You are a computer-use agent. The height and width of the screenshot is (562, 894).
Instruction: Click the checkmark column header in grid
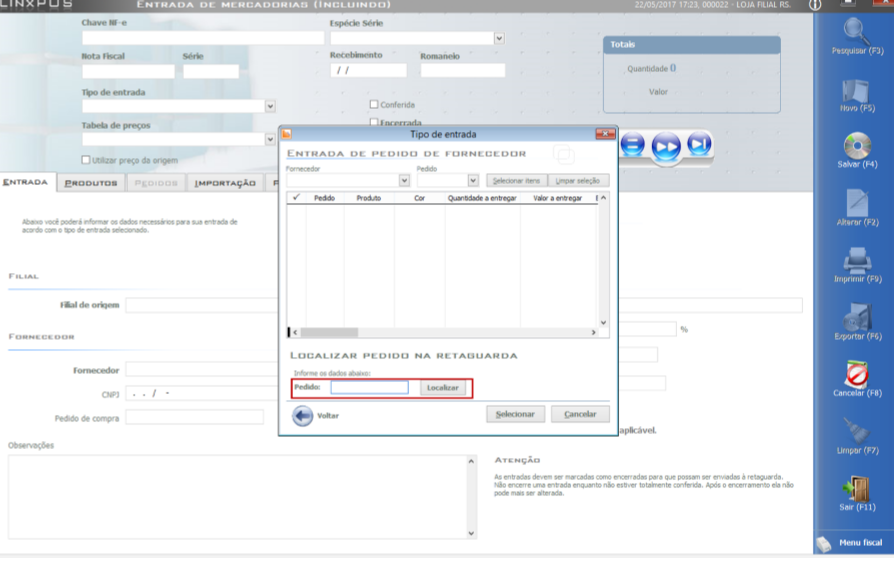click(296, 197)
